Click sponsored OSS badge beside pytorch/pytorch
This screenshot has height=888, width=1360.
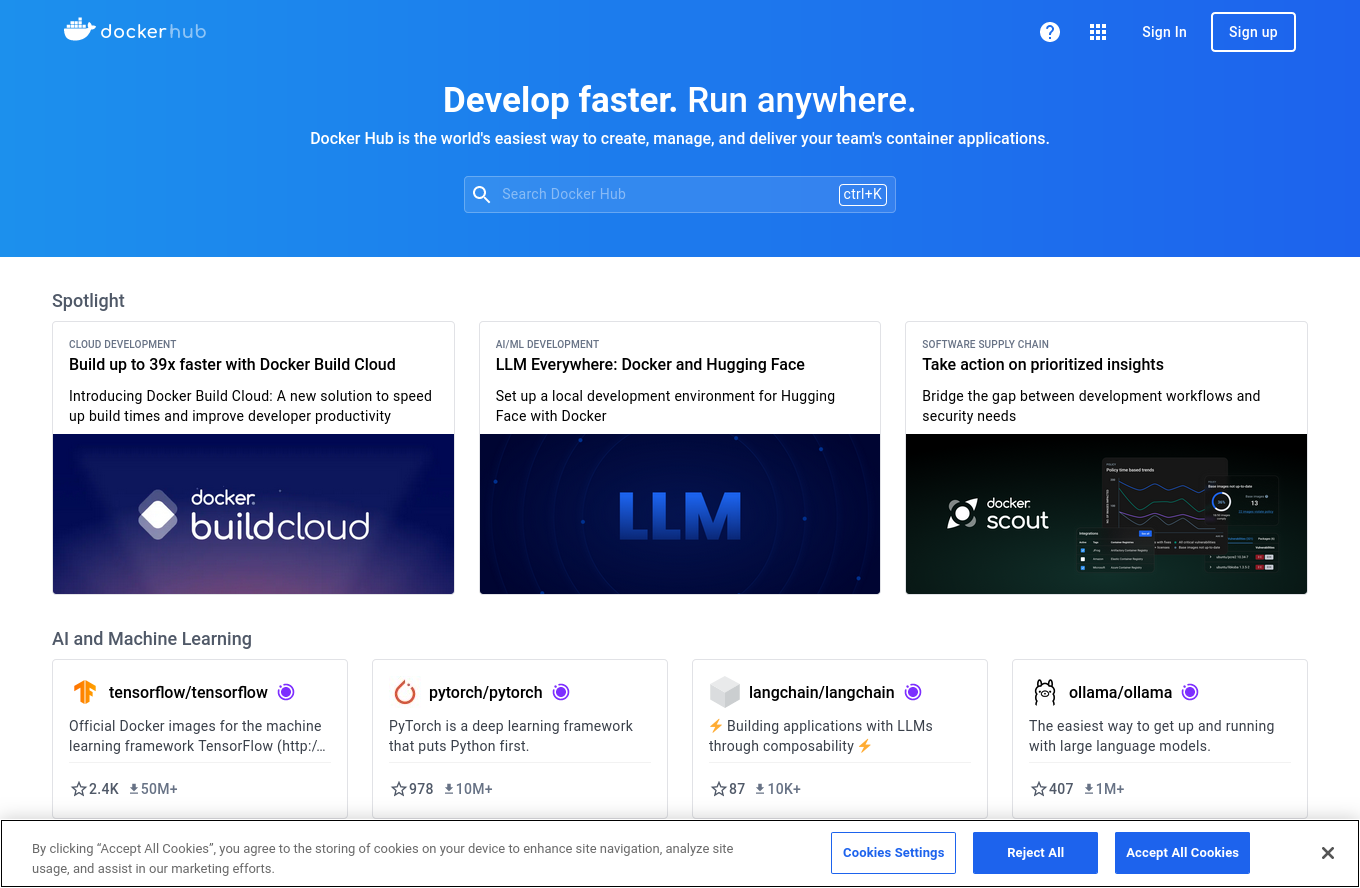[561, 692]
